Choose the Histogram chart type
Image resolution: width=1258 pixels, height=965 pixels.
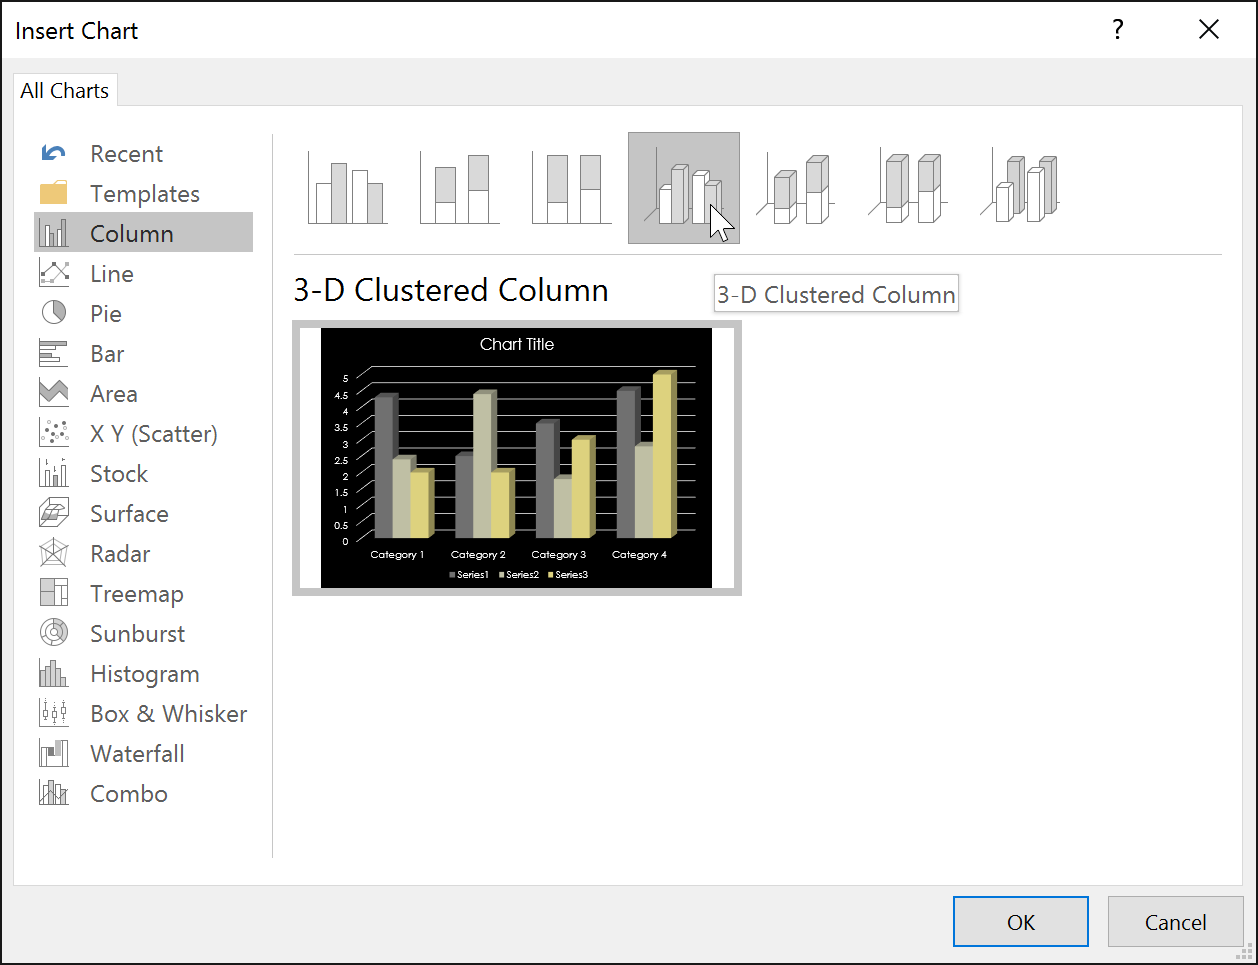pos(143,673)
